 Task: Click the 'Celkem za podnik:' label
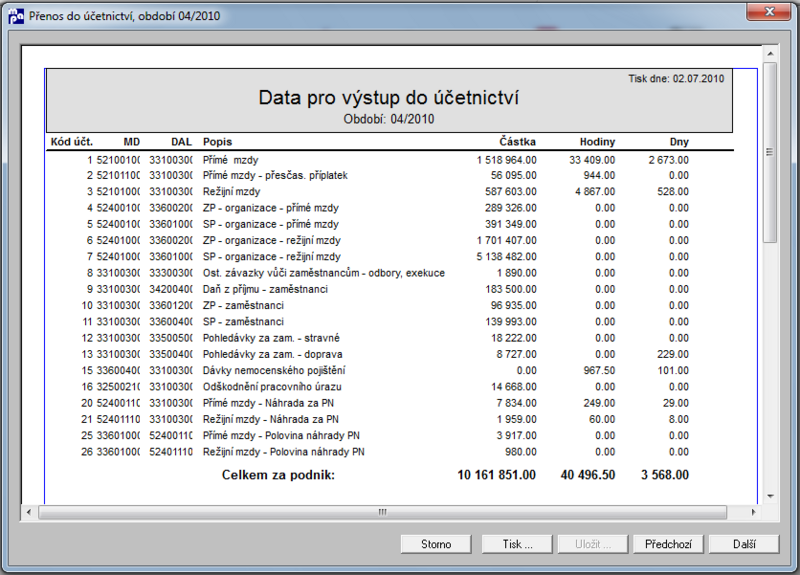tap(278, 475)
